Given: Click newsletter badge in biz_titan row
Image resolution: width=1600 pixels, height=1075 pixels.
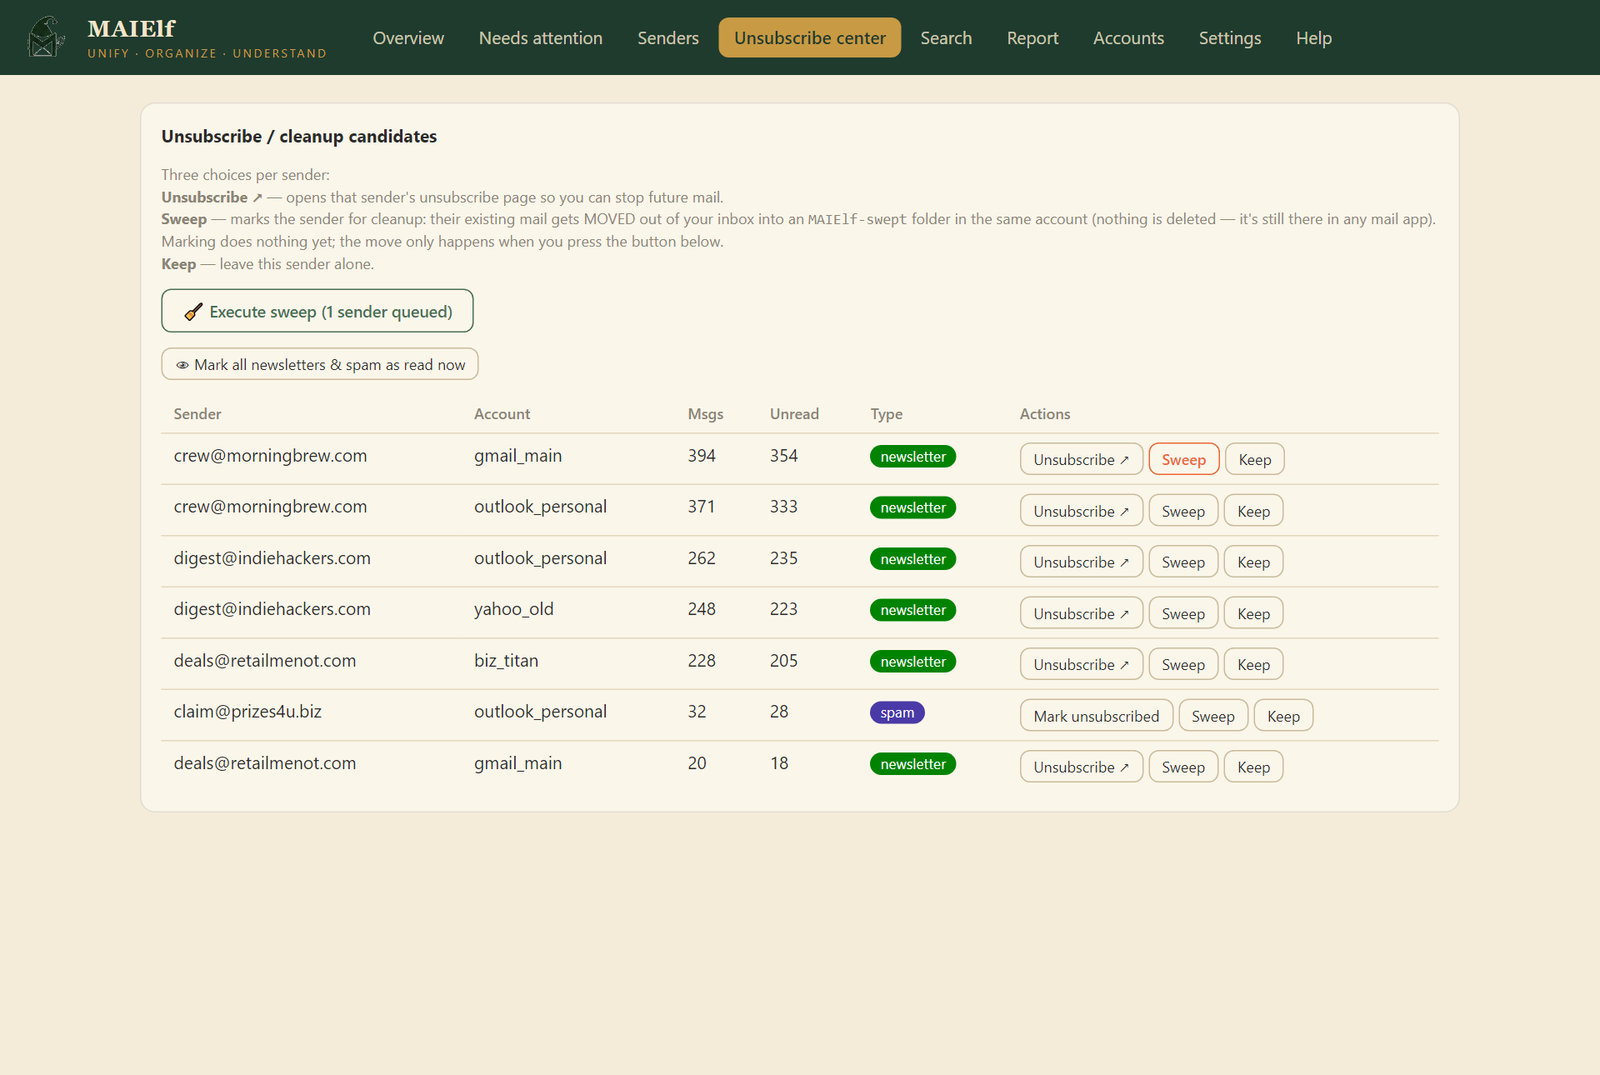Looking at the screenshot, I should [913, 661].
